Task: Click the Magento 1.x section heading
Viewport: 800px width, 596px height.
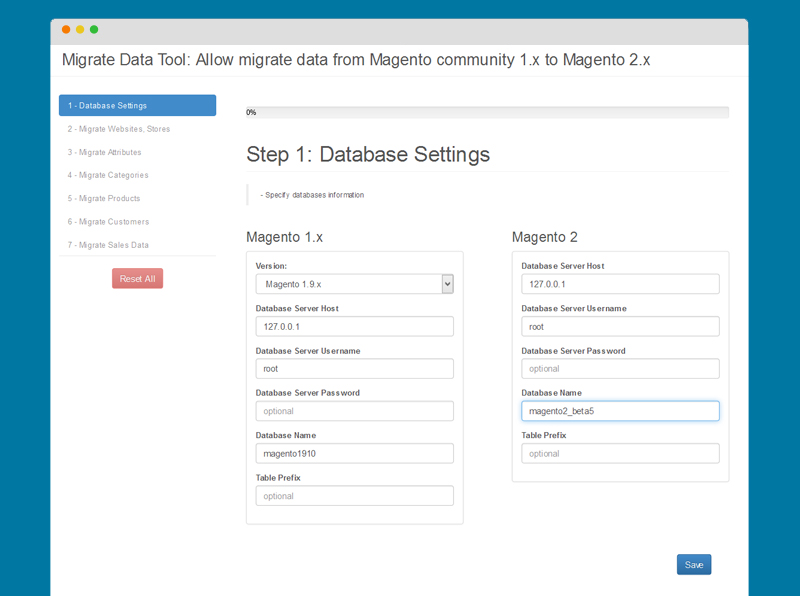Action: [x=284, y=237]
